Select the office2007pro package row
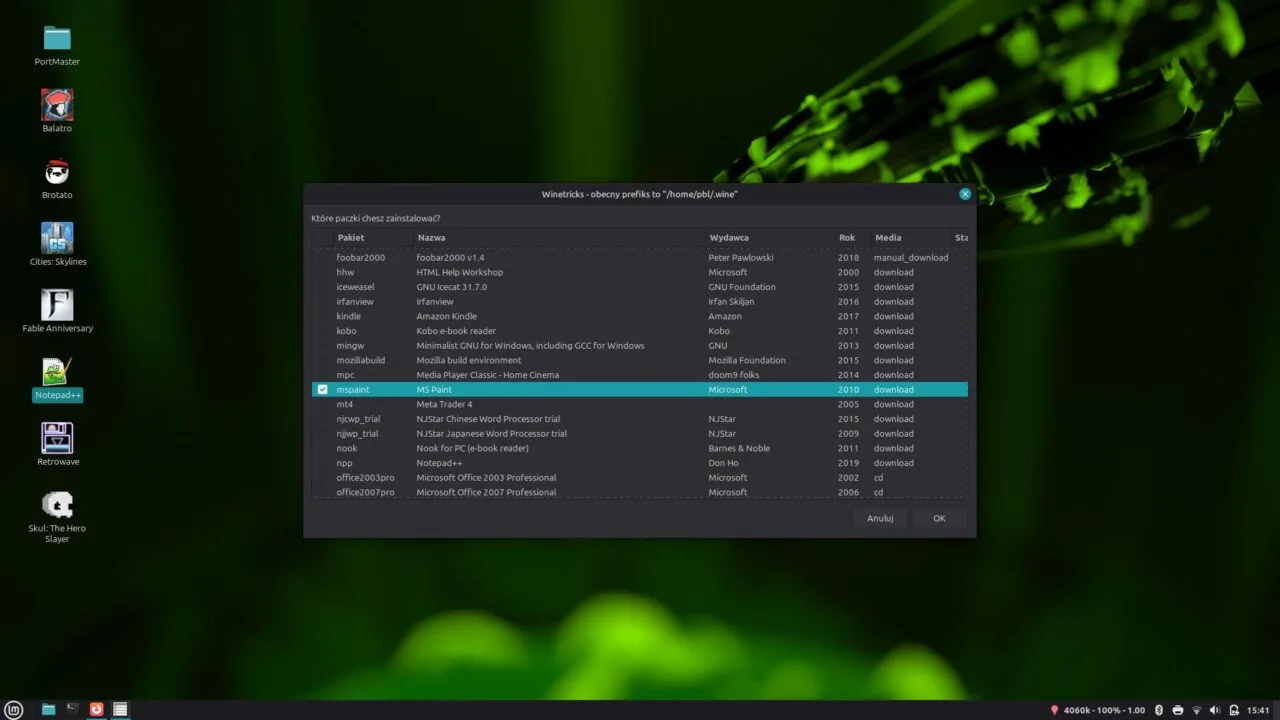 click(x=640, y=492)
